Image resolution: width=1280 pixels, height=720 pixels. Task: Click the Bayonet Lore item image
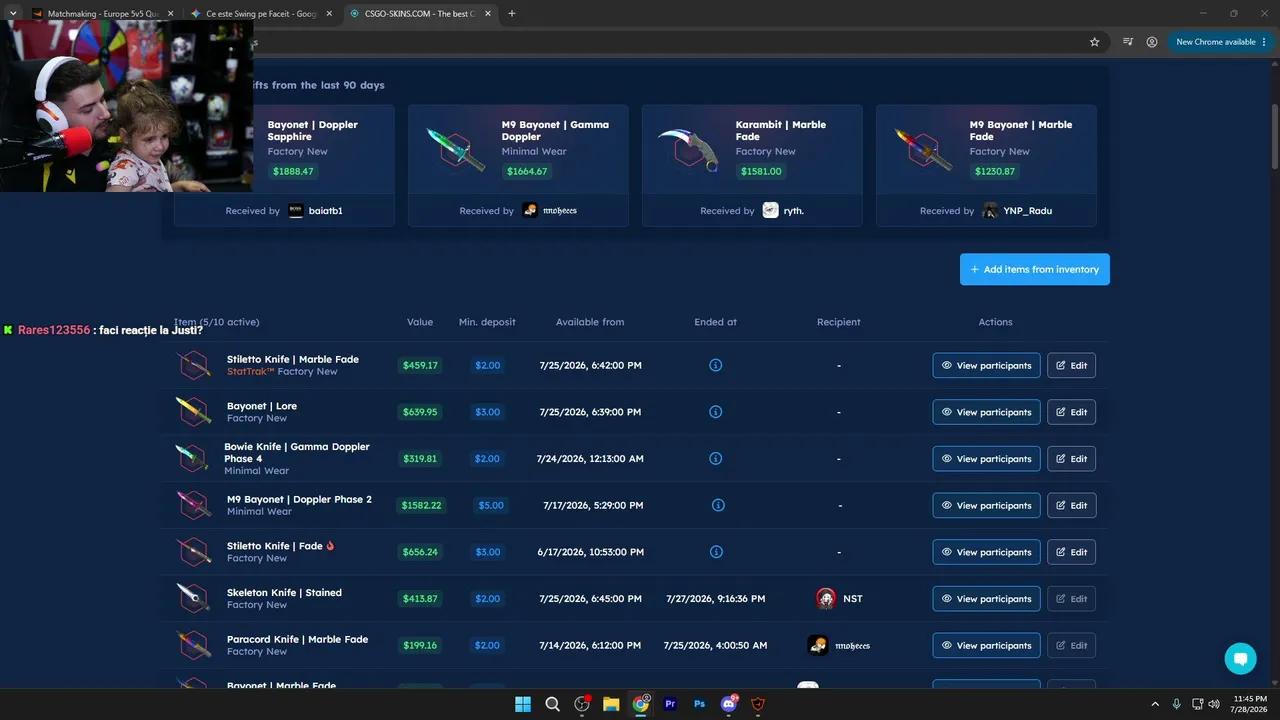[x=194, y=412]
